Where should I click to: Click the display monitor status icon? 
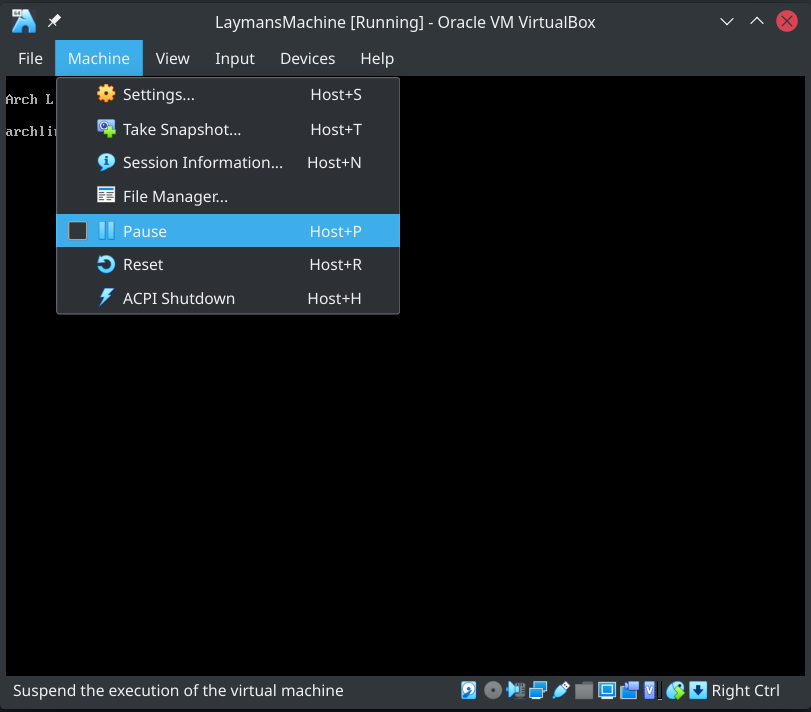pyautogui.click(x=607, y=690)
